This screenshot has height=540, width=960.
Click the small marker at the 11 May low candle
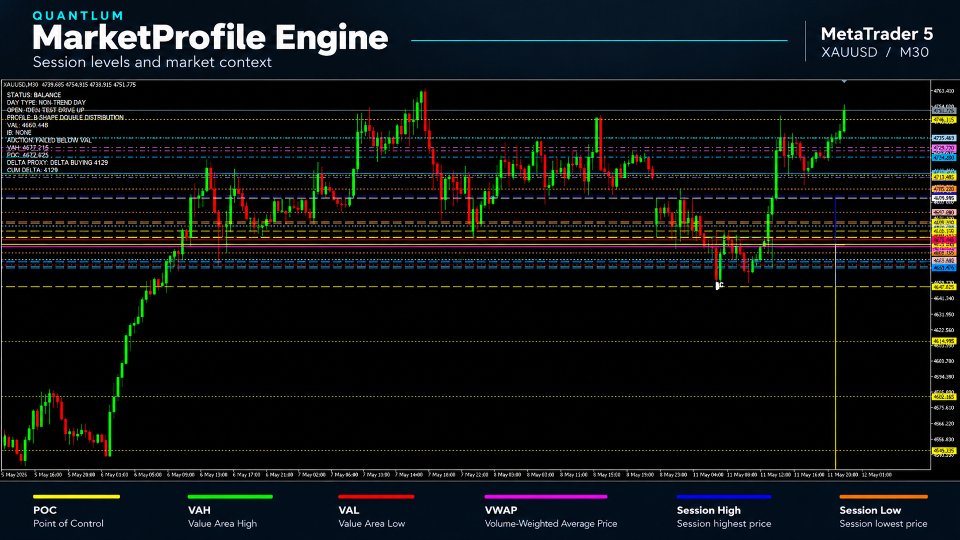719,285
